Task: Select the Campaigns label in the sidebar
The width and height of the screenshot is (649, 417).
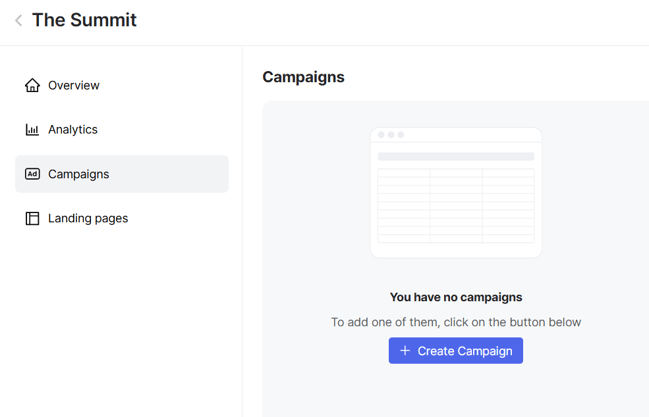Action: click(x=79, y=174)
